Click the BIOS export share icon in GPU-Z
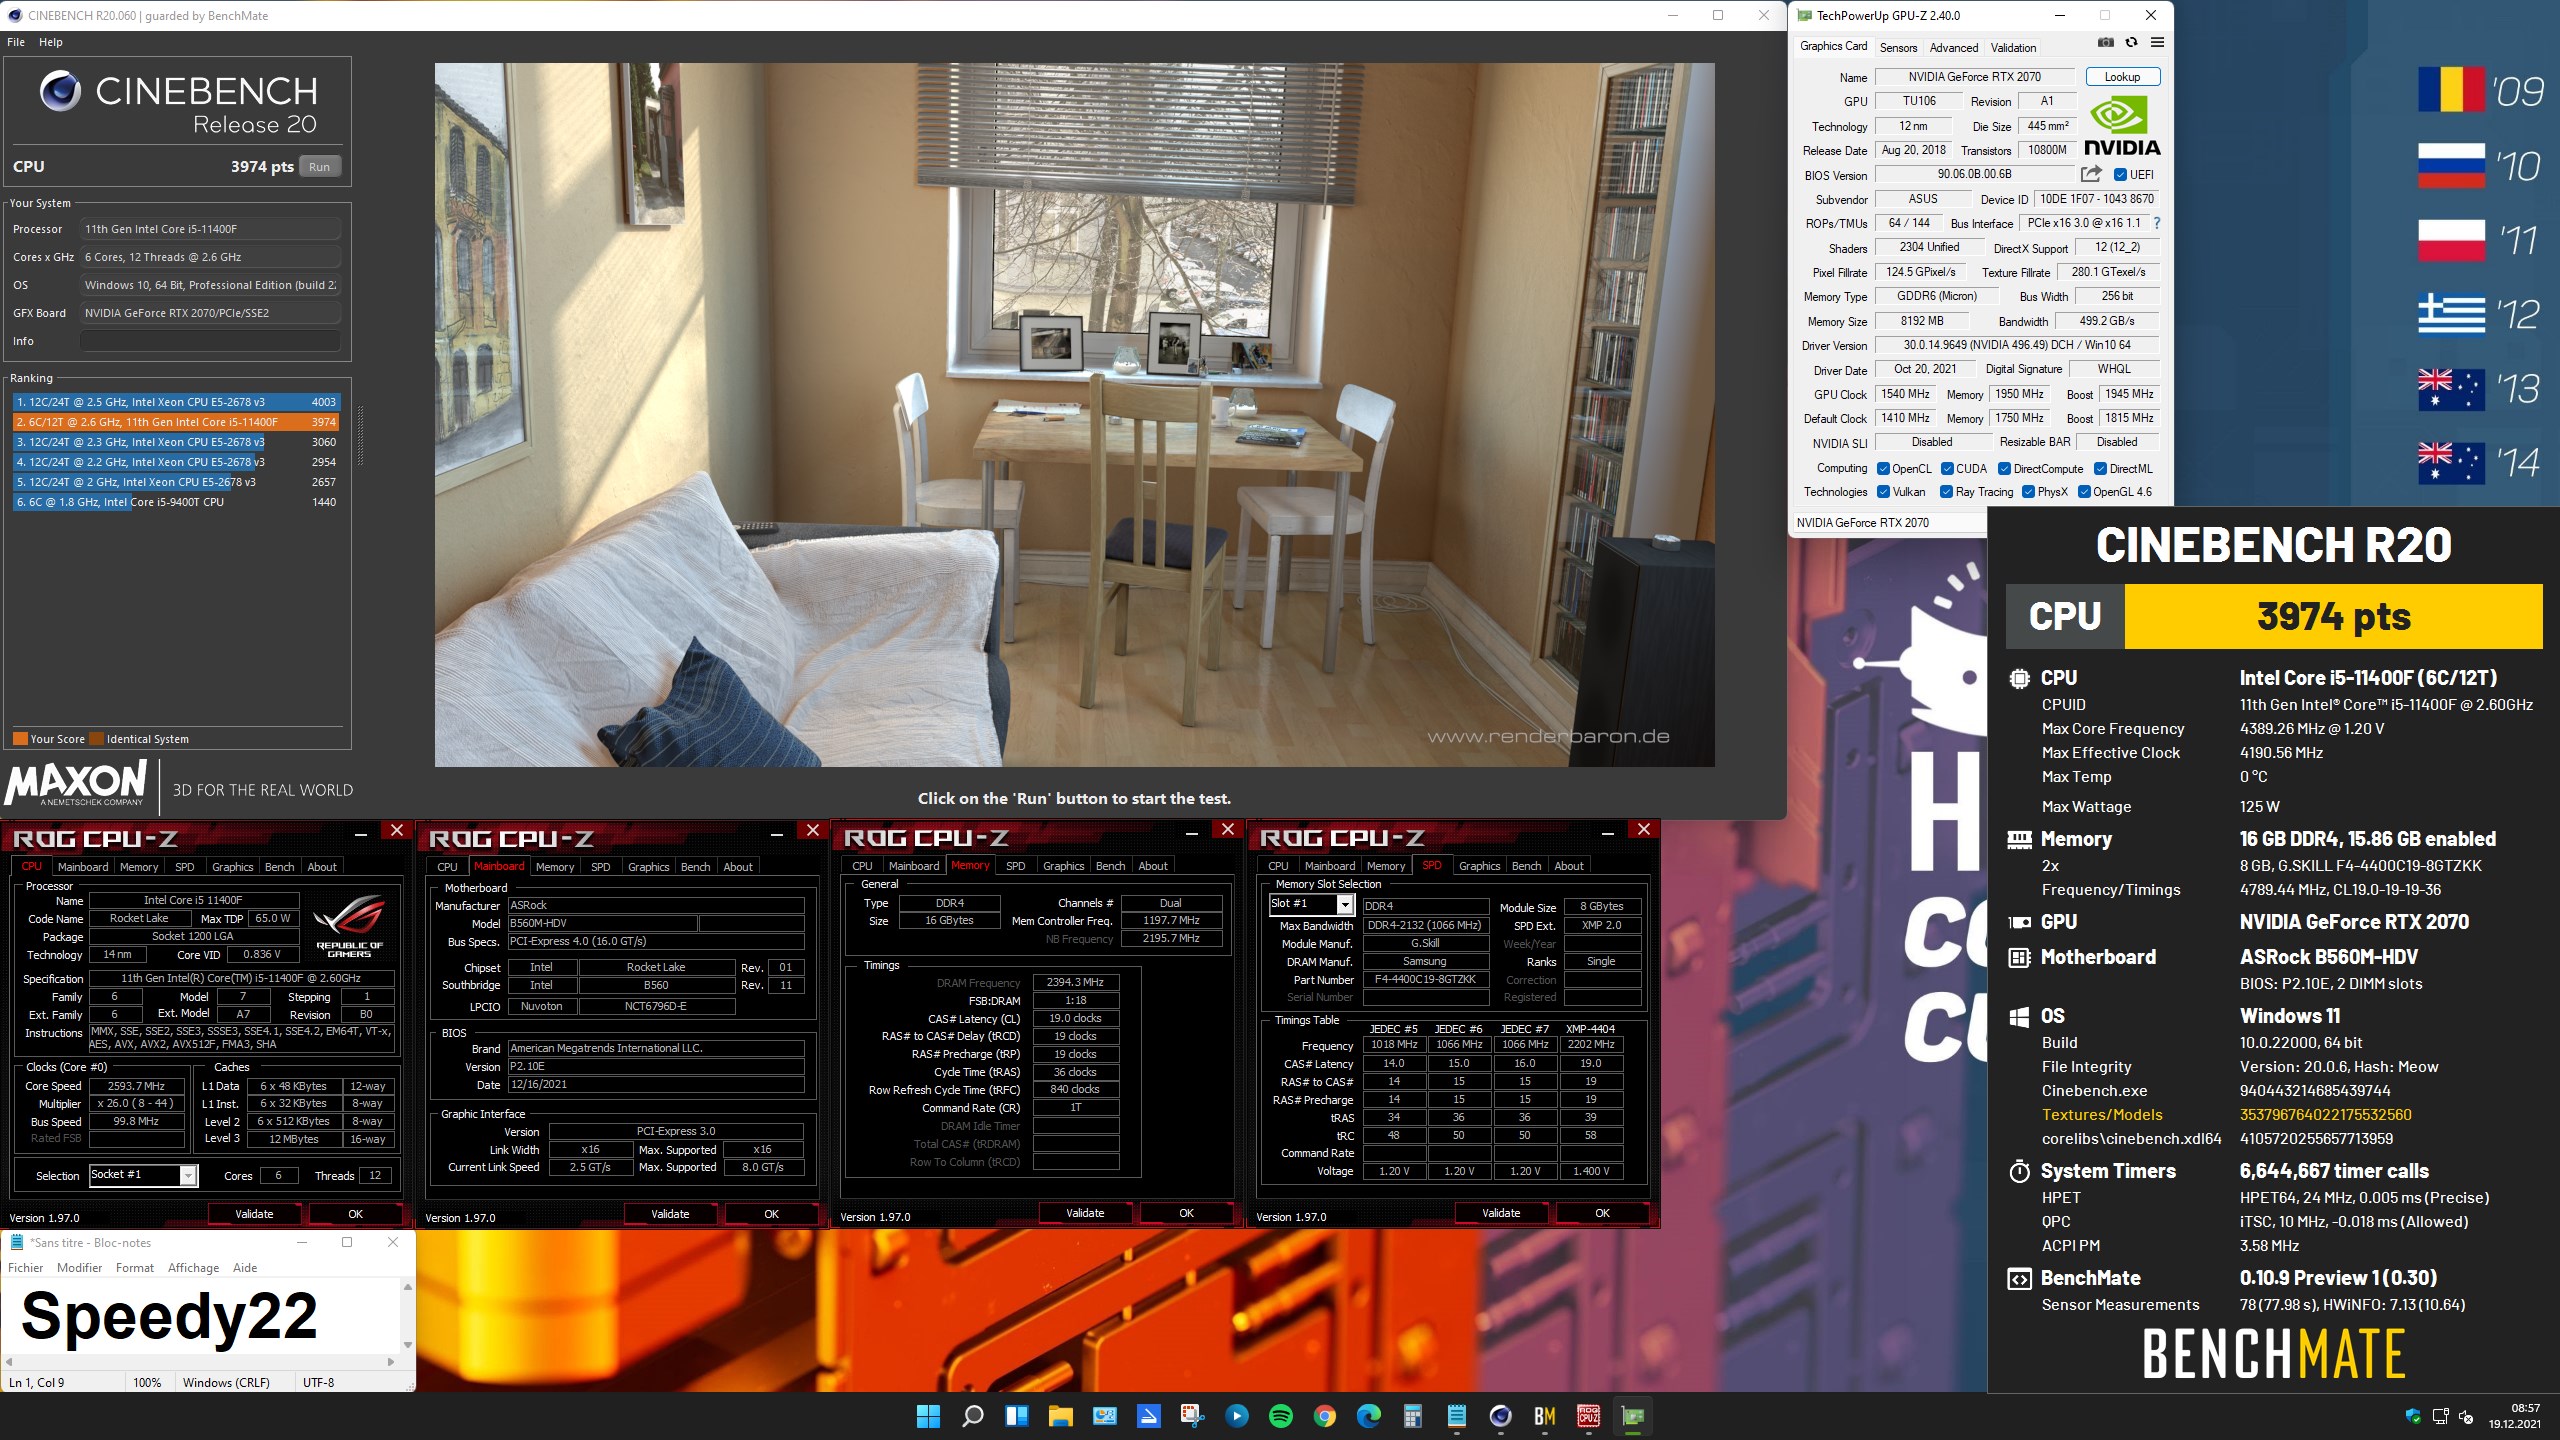Image resolution: width=2560 pixels, height=1440 pixels. pyautogui.click(x=2091, y=174)
